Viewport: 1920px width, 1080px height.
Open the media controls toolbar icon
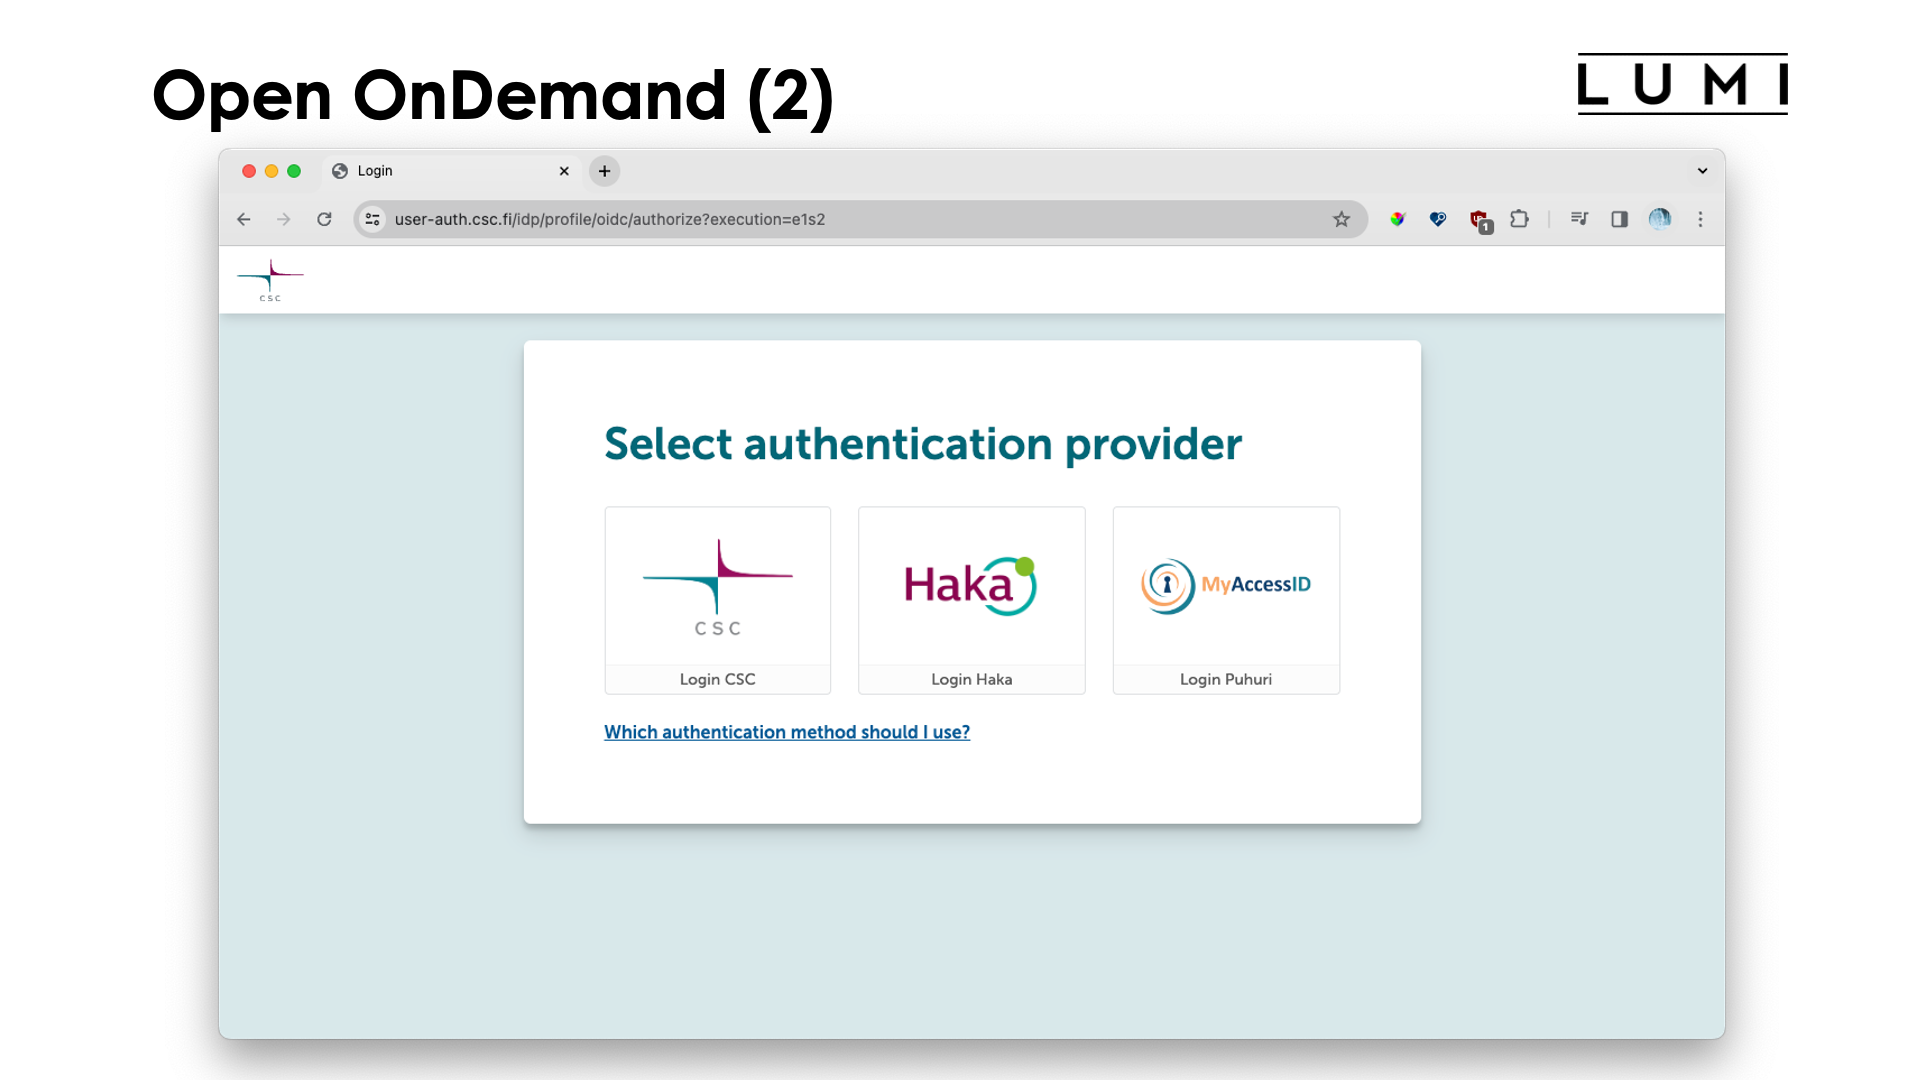(x=1579, y=219)
